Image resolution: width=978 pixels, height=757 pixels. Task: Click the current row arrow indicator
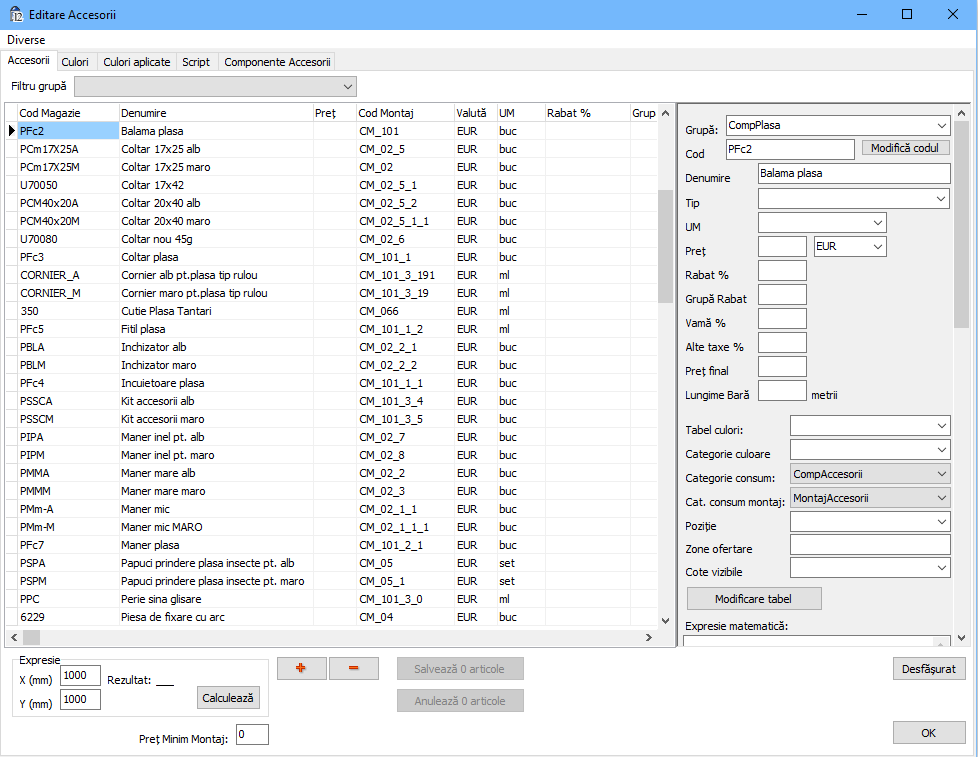[11, 131]
